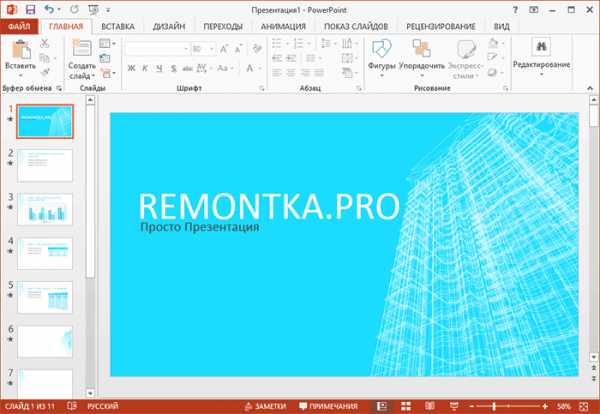The height and width of the screenshot is (414, 600).
Task: Click the REMONTKA.PRO title text on slide
Action: coord(269,206)
